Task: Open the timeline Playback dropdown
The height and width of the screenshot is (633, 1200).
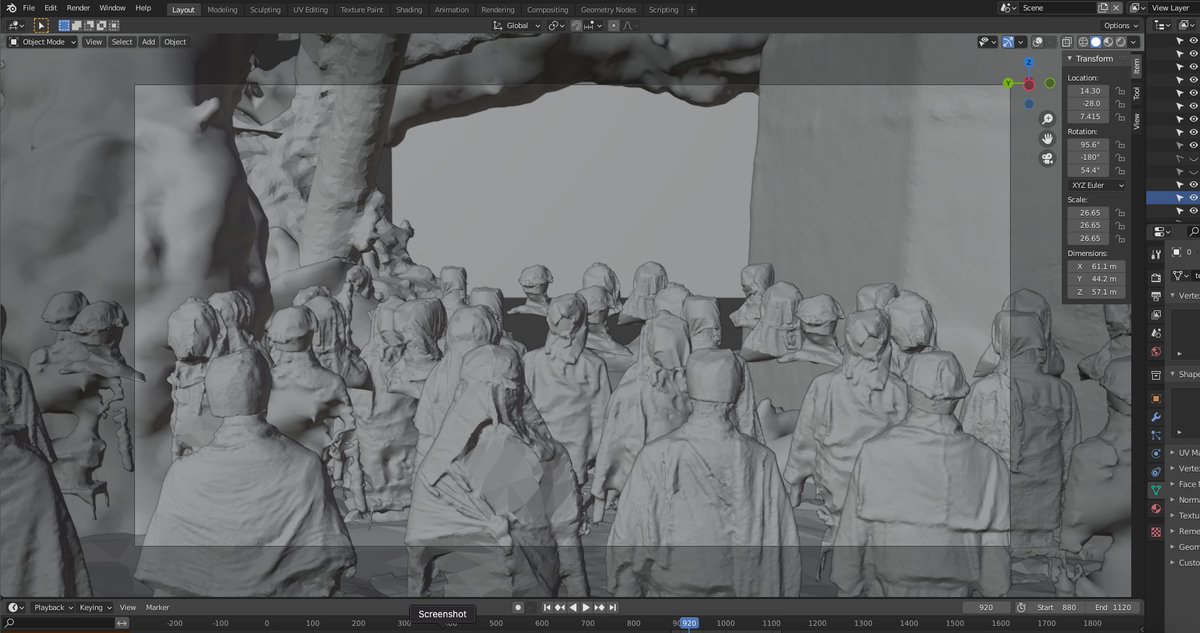Action: (51, 607)
